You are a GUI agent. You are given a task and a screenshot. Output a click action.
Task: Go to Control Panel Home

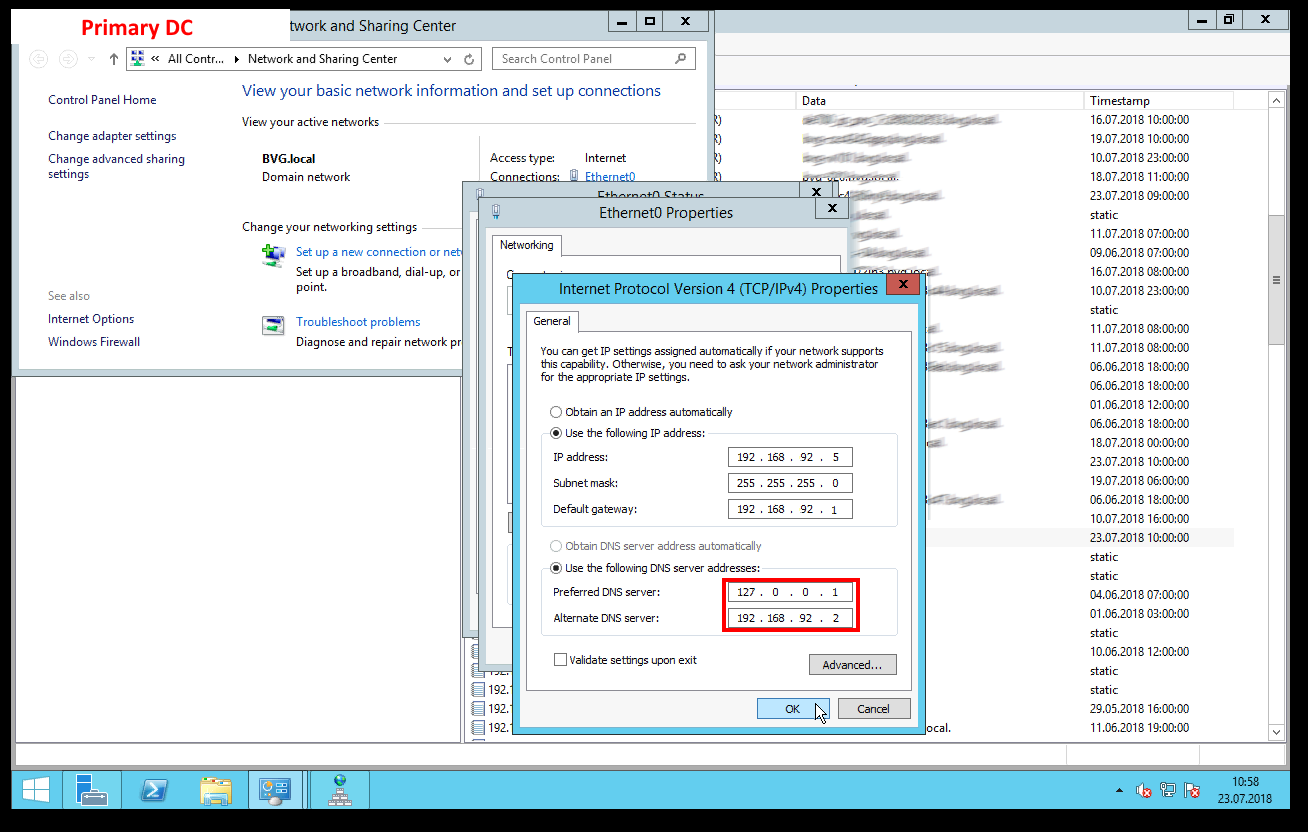(x=102, y=100)
